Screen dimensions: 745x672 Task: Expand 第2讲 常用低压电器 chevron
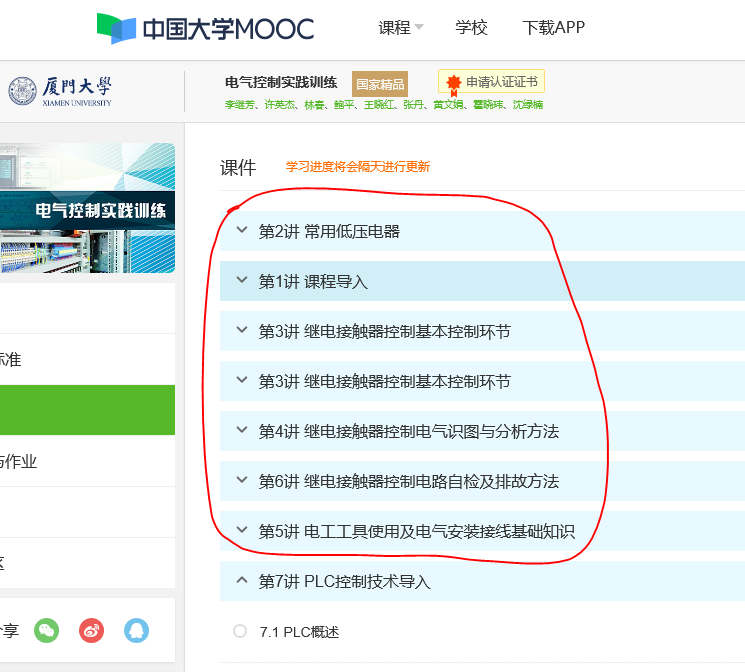coord(242,230)
